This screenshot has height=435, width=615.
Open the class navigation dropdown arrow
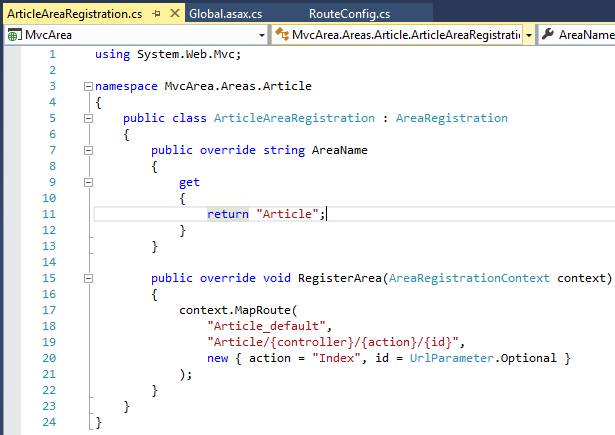(x=529, y=35)
